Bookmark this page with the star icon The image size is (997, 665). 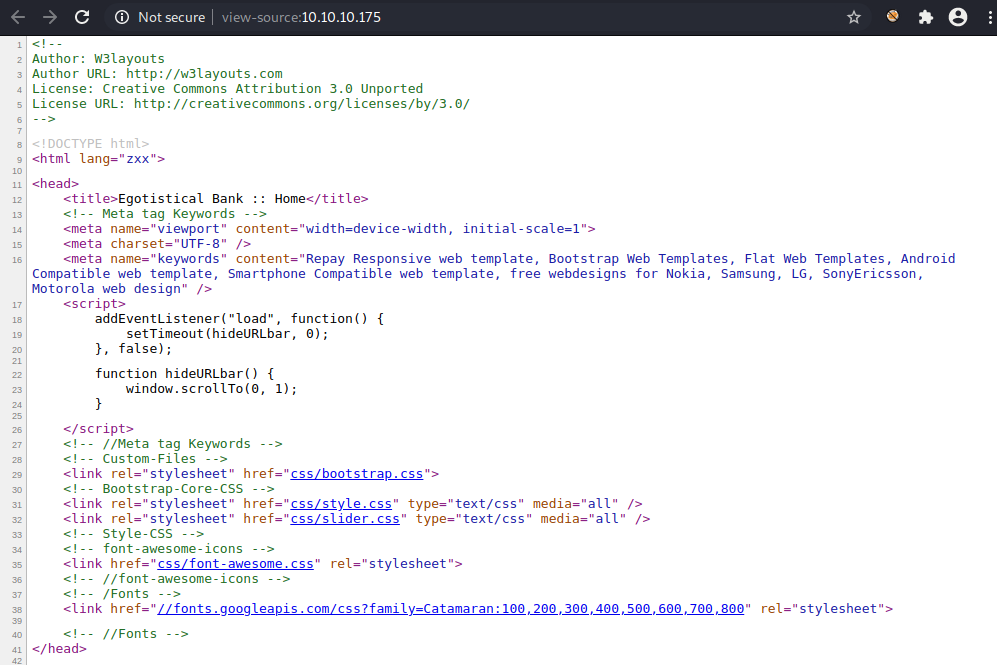click(854, 17)
